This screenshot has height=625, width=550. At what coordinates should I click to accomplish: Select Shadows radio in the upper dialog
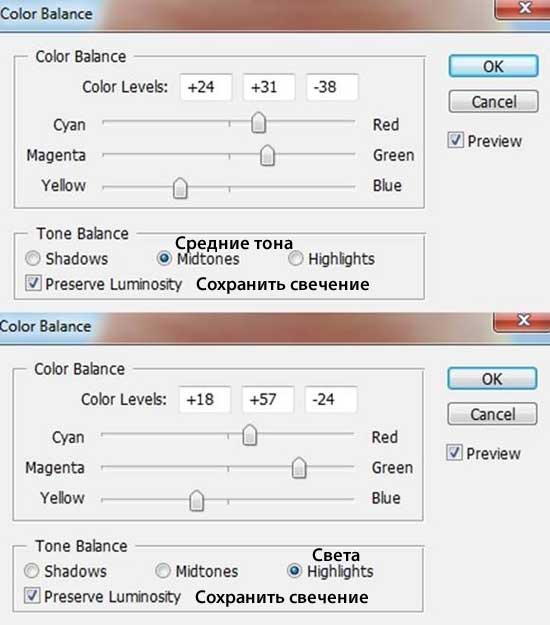tap(33, 258)
